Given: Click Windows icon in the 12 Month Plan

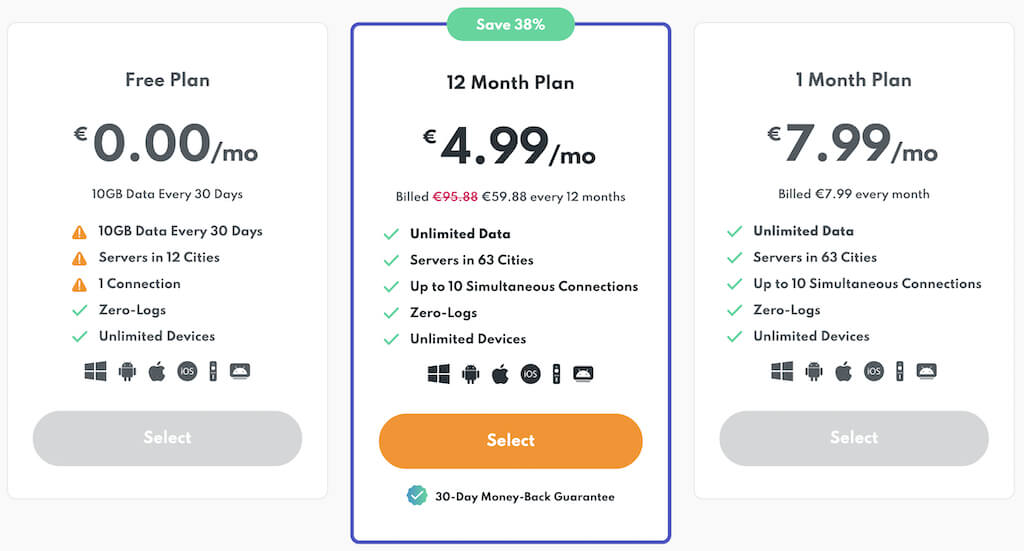Looking at the screenshot, I should 439,374.
